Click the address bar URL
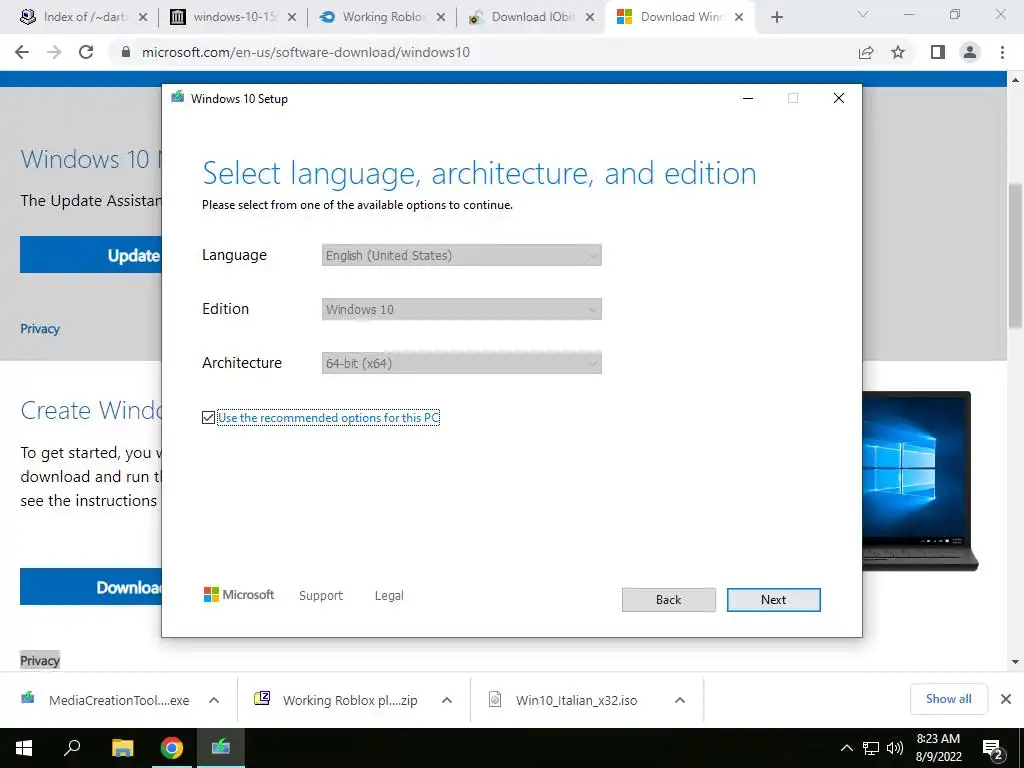1024x768 pixels. coord(306,52)
